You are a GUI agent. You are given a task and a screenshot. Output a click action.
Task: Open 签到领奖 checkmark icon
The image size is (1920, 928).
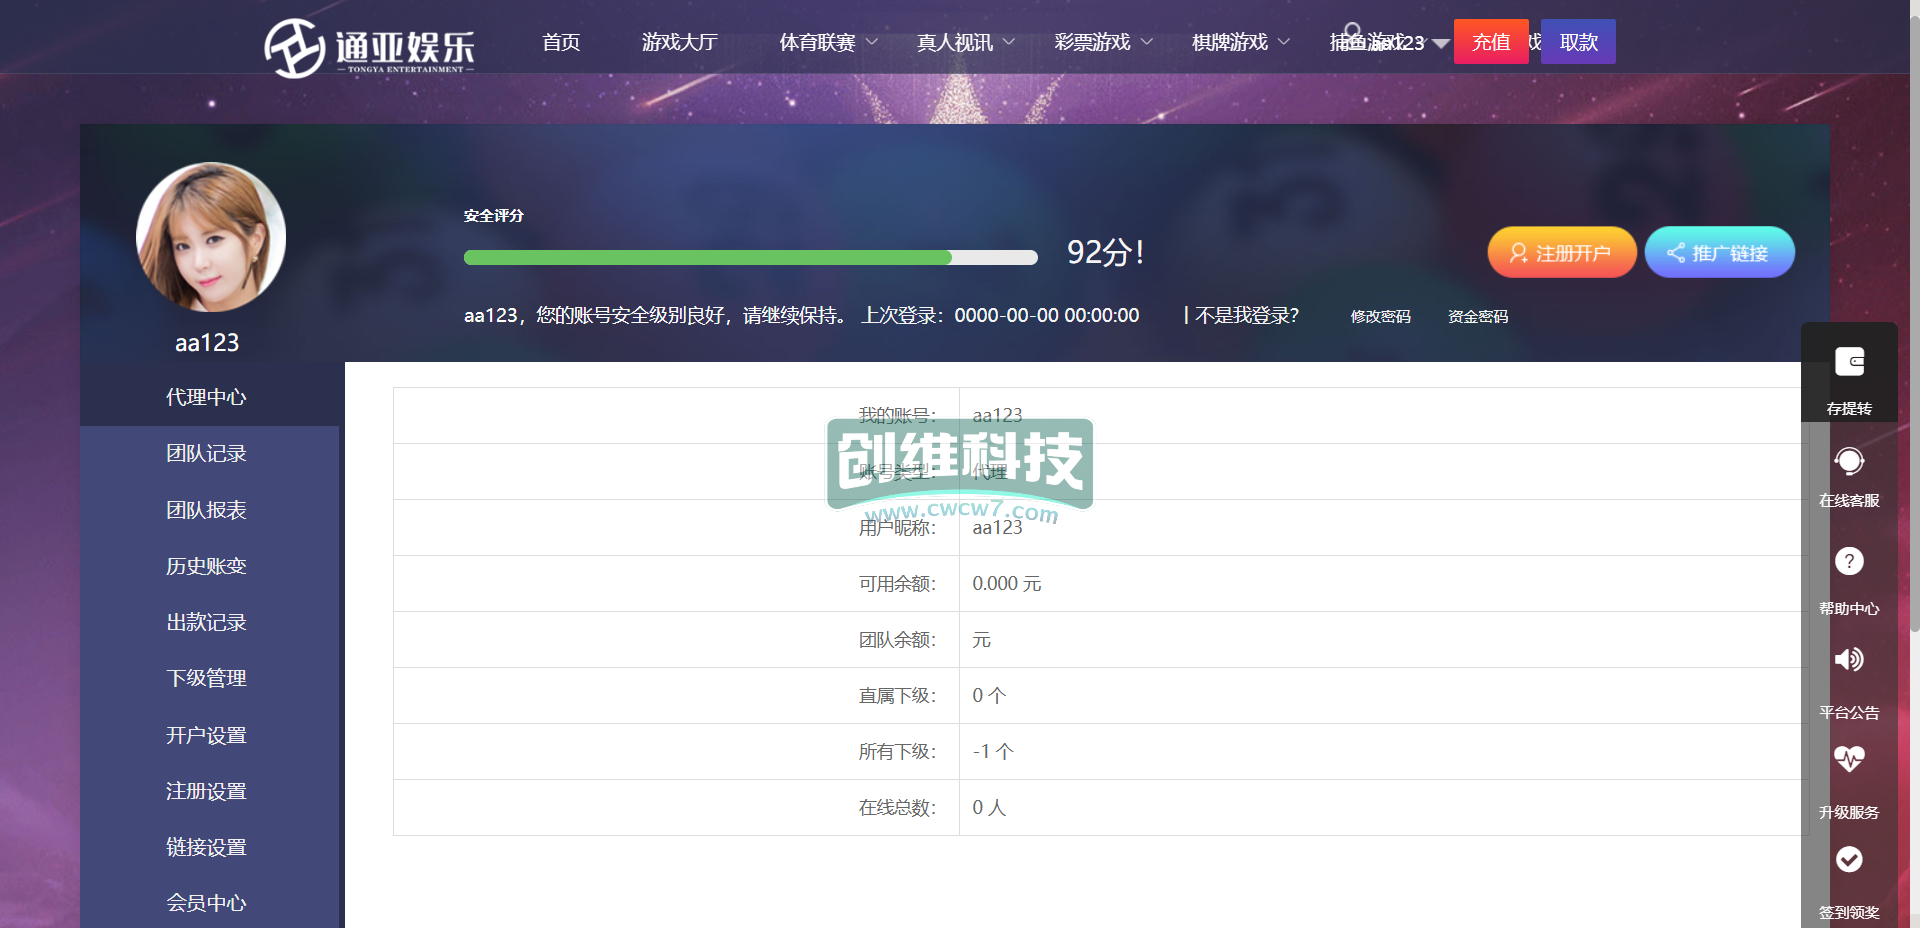click(1849, 859)
